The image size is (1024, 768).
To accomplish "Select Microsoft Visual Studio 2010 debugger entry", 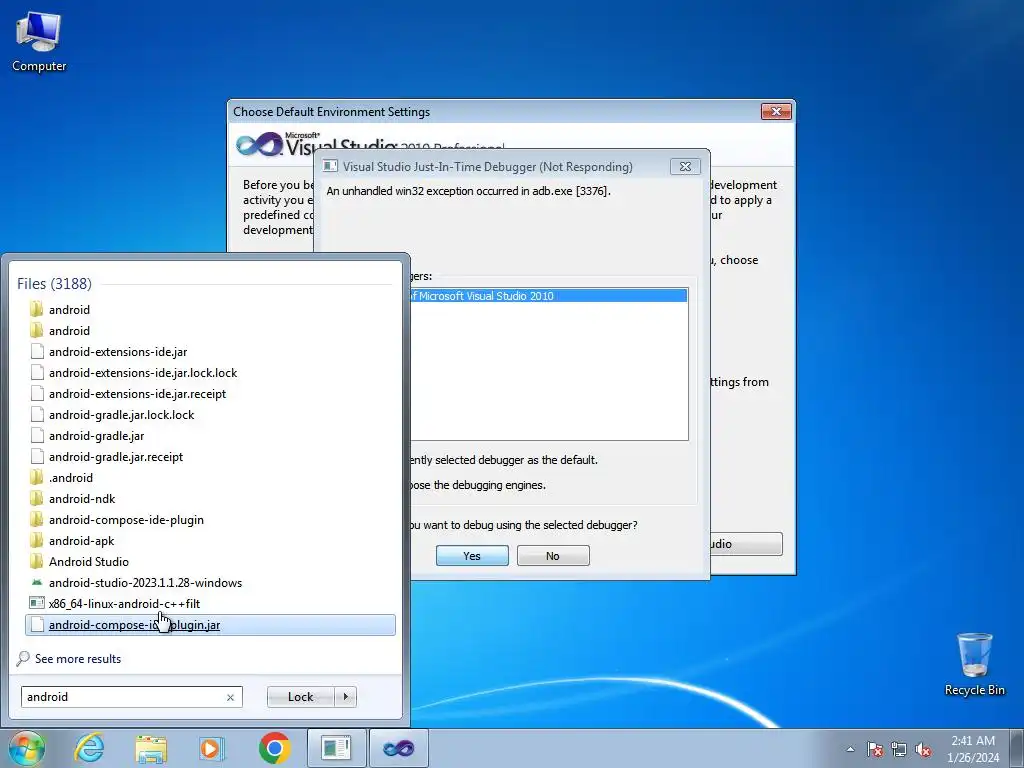I will click(549, 296).
